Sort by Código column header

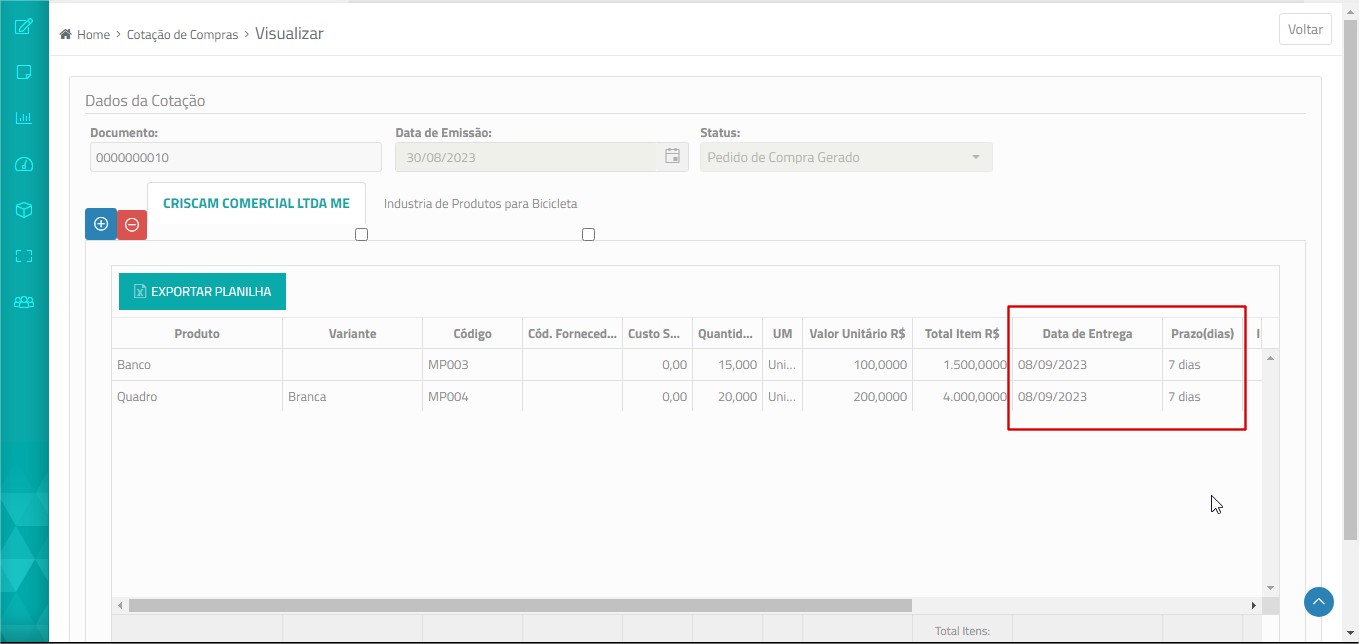click(x=473, y=334)
